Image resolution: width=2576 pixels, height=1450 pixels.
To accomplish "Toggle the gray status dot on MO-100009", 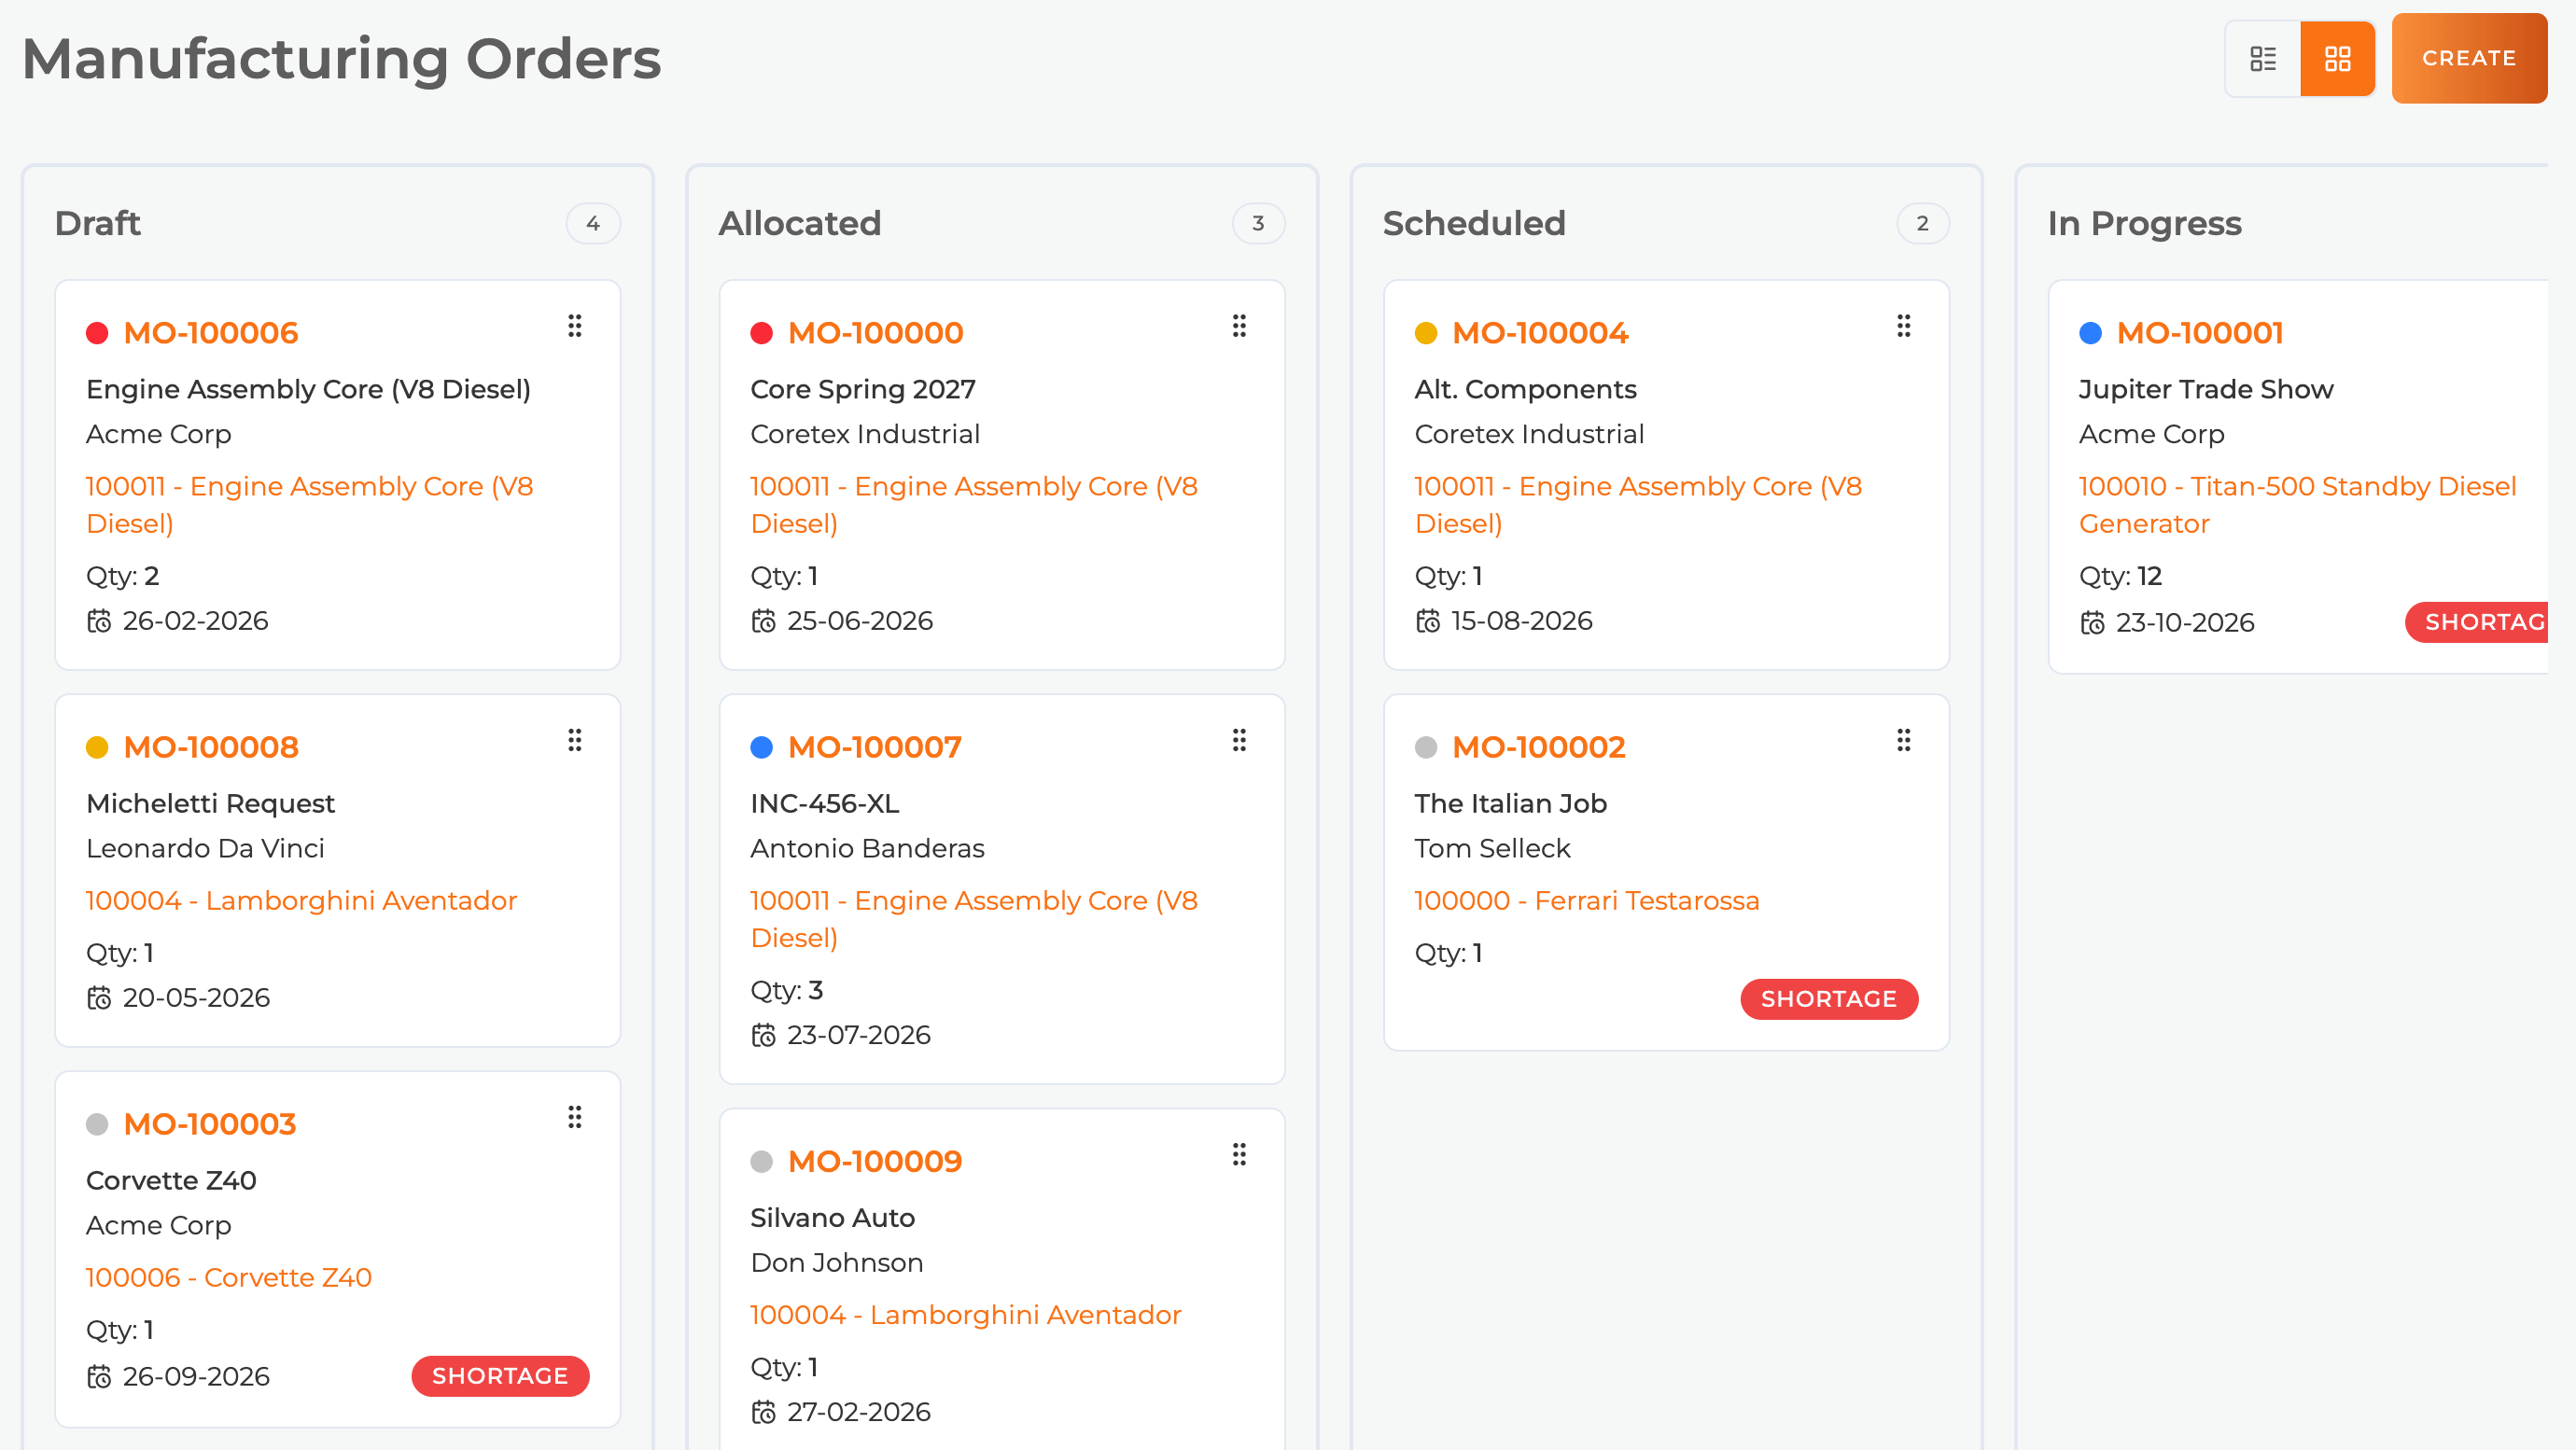I will click(x=763, y=1161).
